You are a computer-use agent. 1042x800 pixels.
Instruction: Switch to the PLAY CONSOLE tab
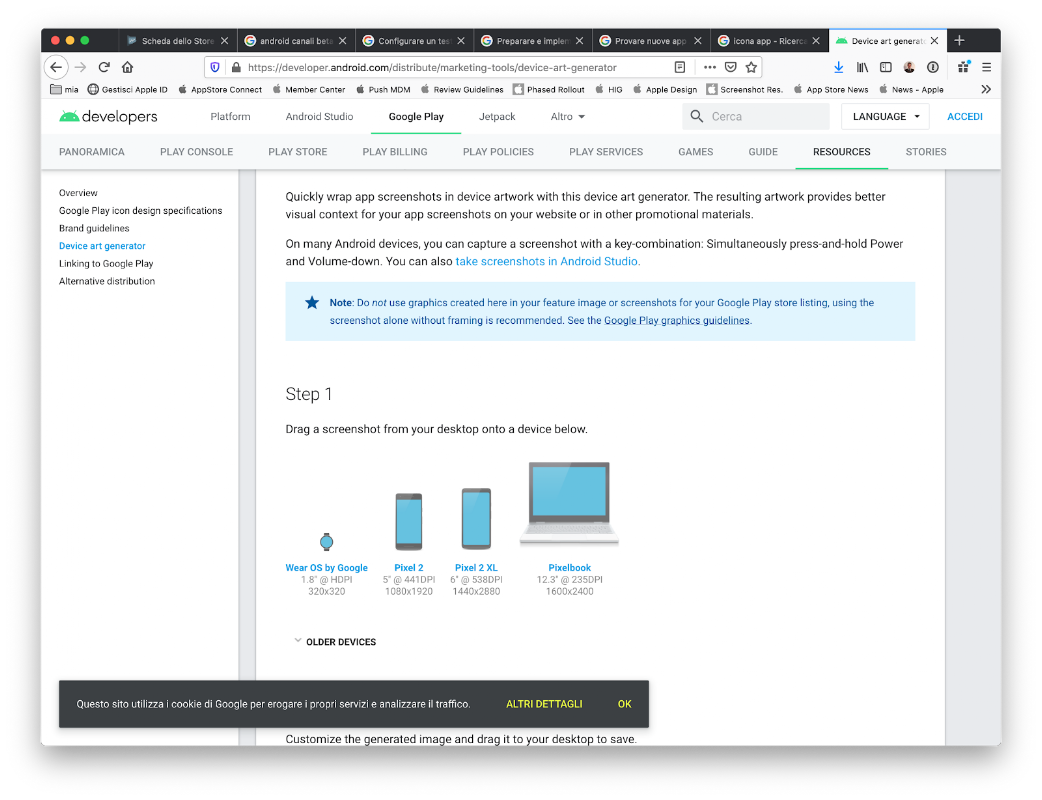pyautogui.click(x=196, y=151)
